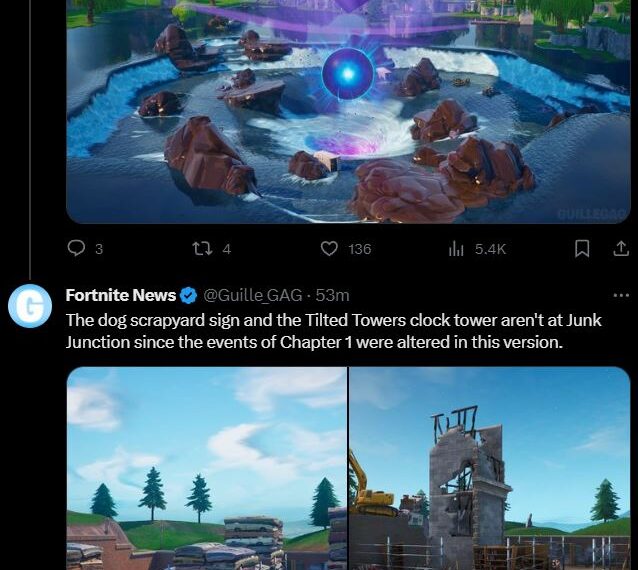The width and height of the screenshot is (638, 570).
Task: Click the repost count number 4
Action: click(x=227, y=249)
